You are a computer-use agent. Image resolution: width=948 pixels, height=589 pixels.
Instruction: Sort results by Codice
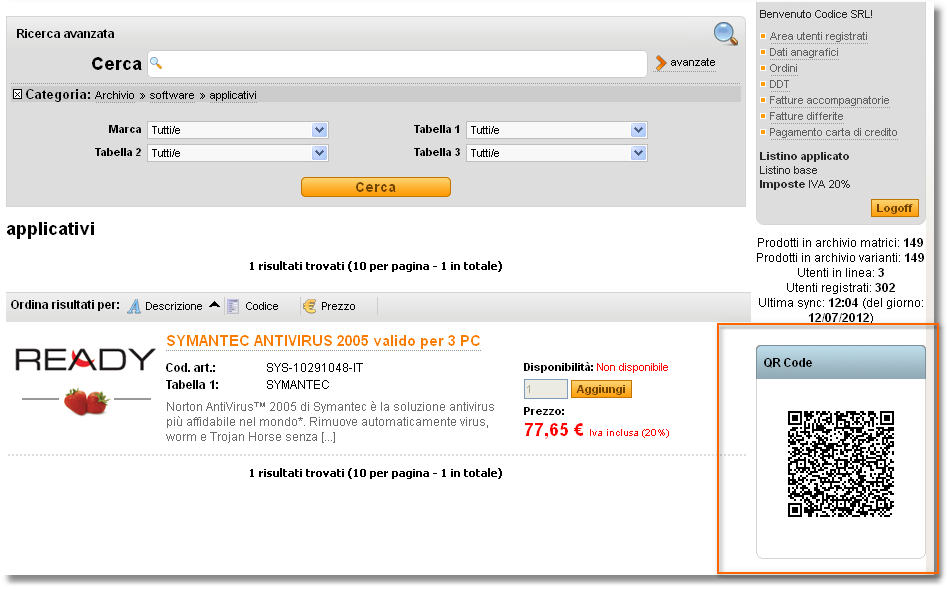tap(262, 306)
